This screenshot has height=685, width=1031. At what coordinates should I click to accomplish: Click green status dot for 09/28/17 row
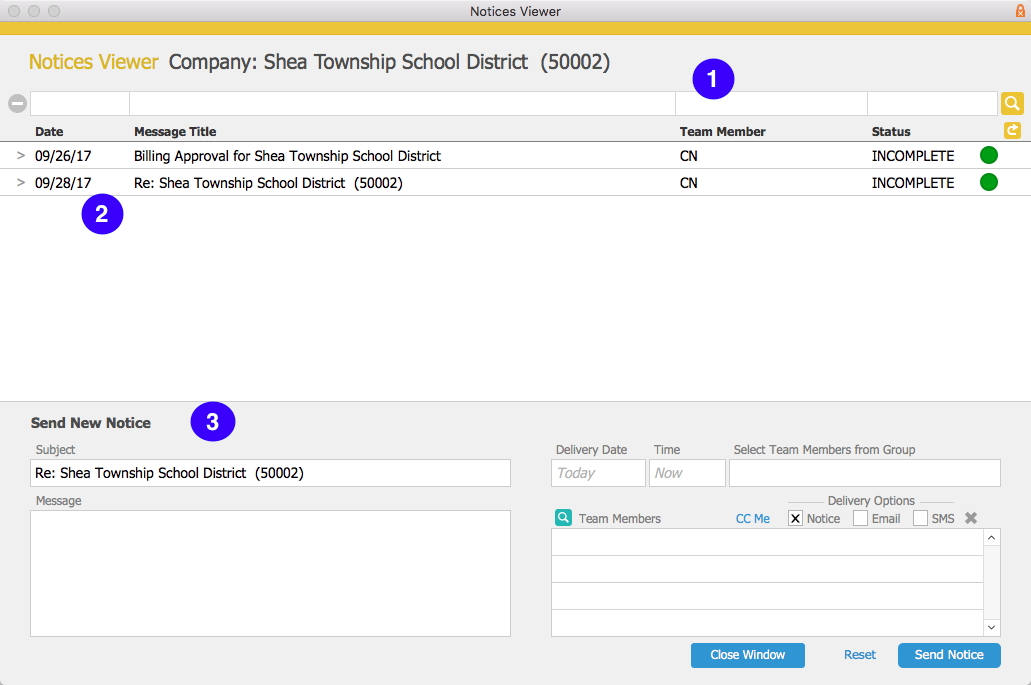coord(988,182)
